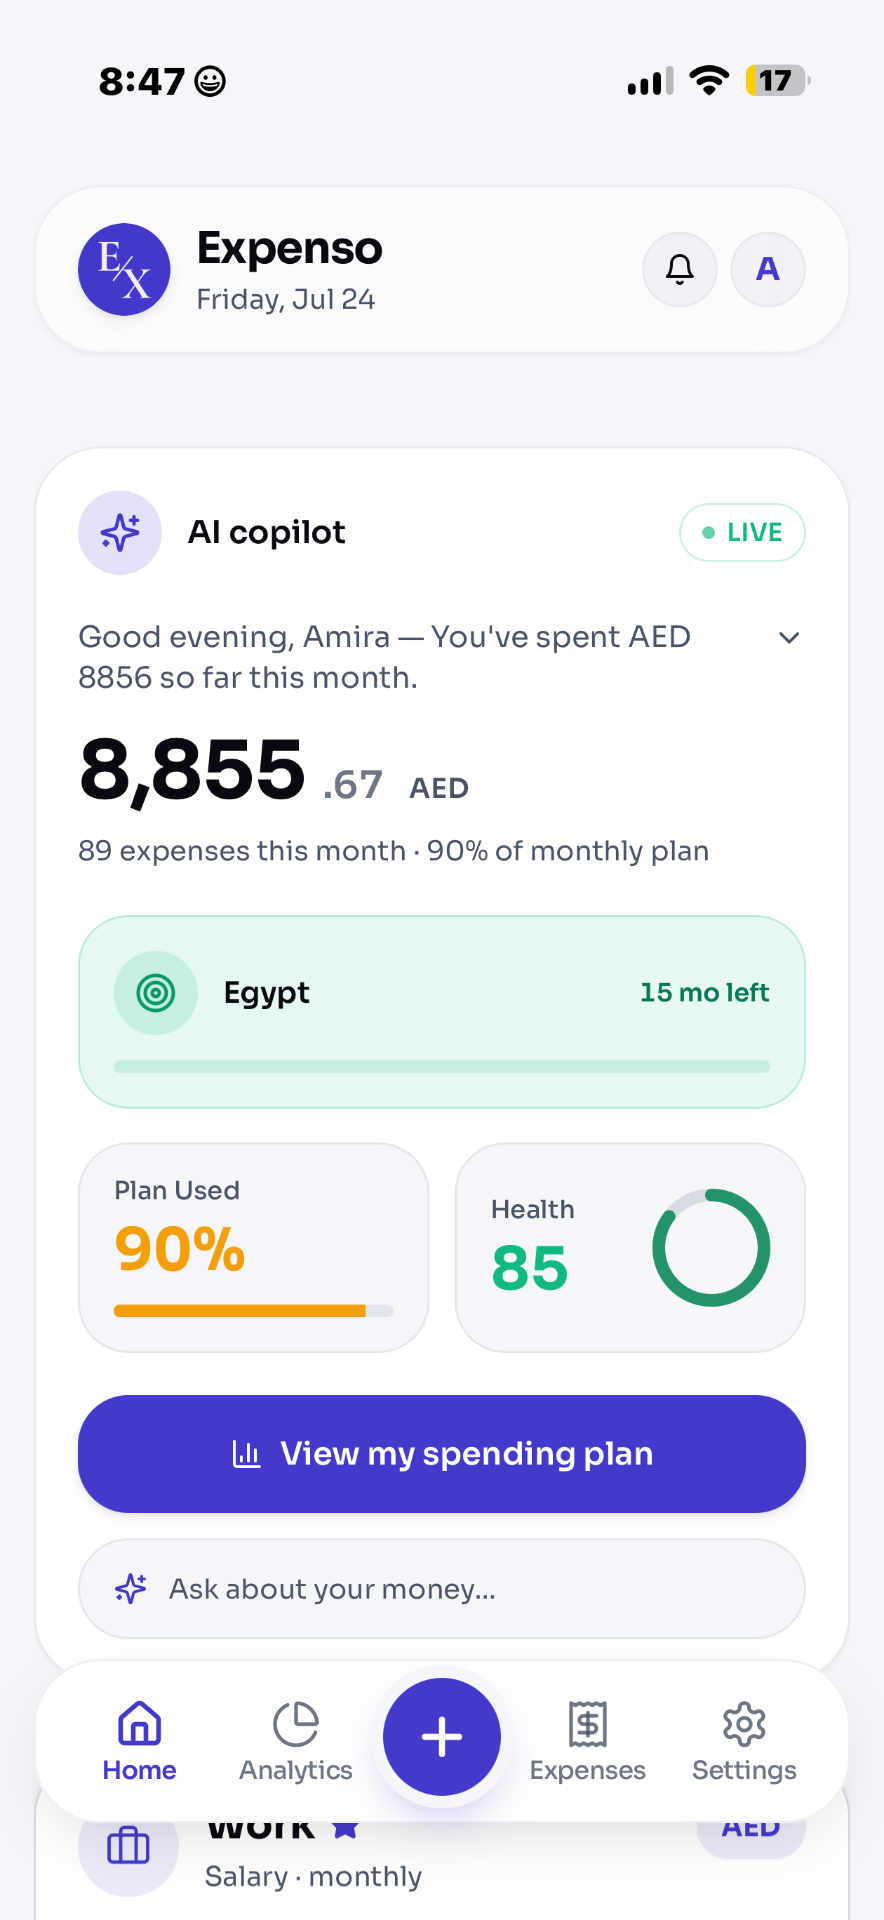Tap the Egypt goal target icon
884x1920 pixels.
tap(156, 993)
